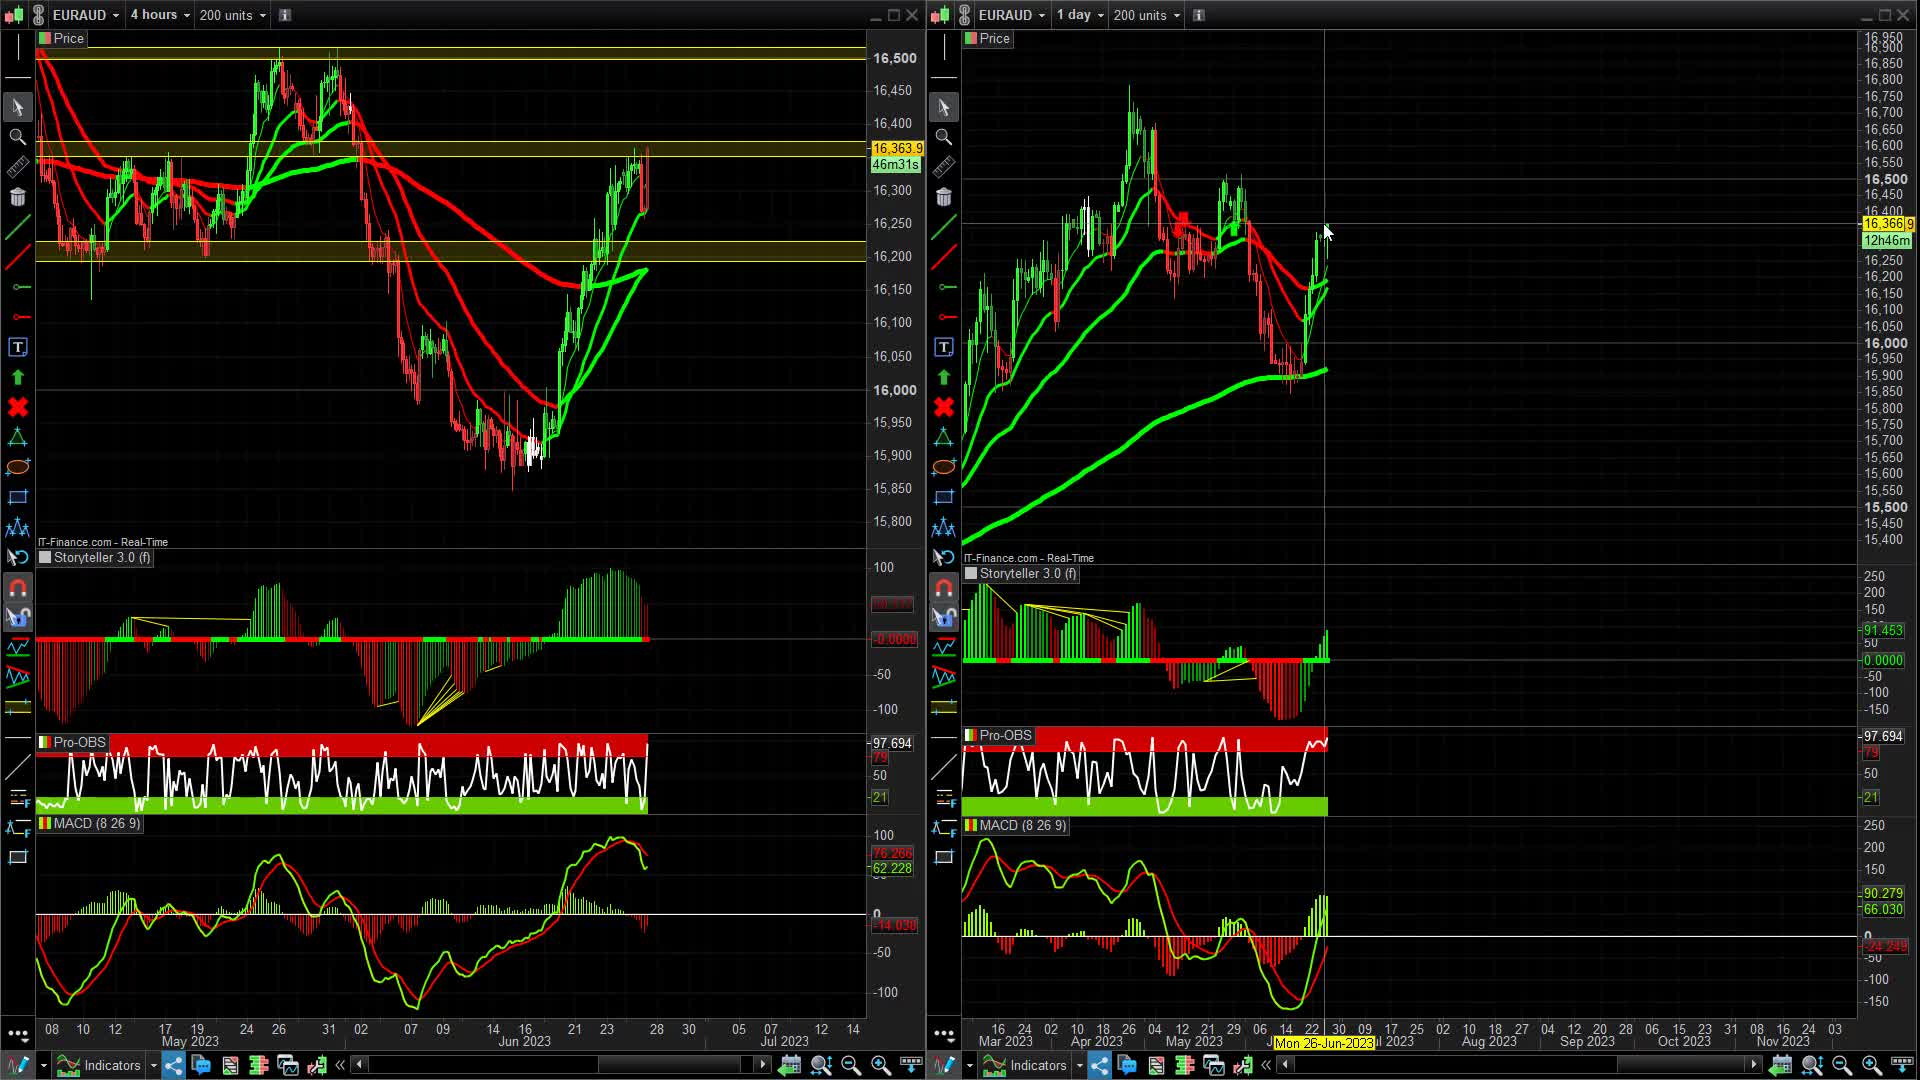Click the zoom-in magnifier in right bottom toolbar
1920x1080 pixels.
point(1871,1065)
